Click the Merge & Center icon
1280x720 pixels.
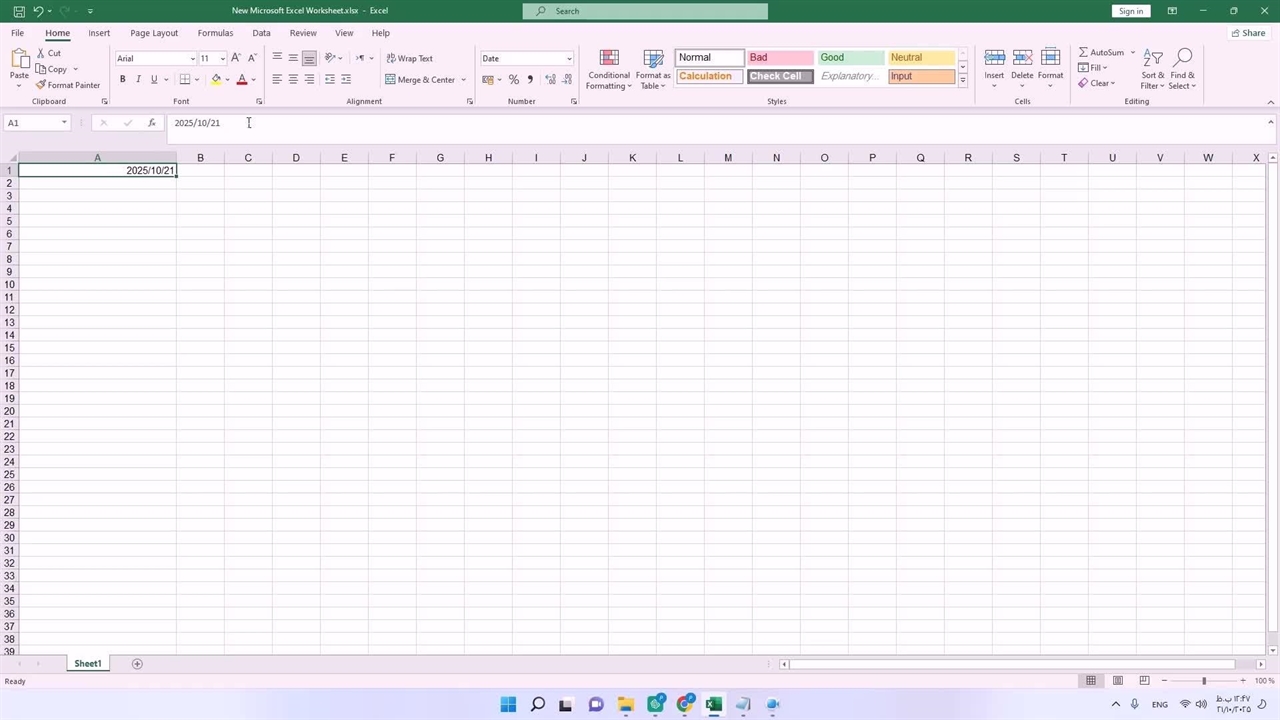click(x=391, y=80)
